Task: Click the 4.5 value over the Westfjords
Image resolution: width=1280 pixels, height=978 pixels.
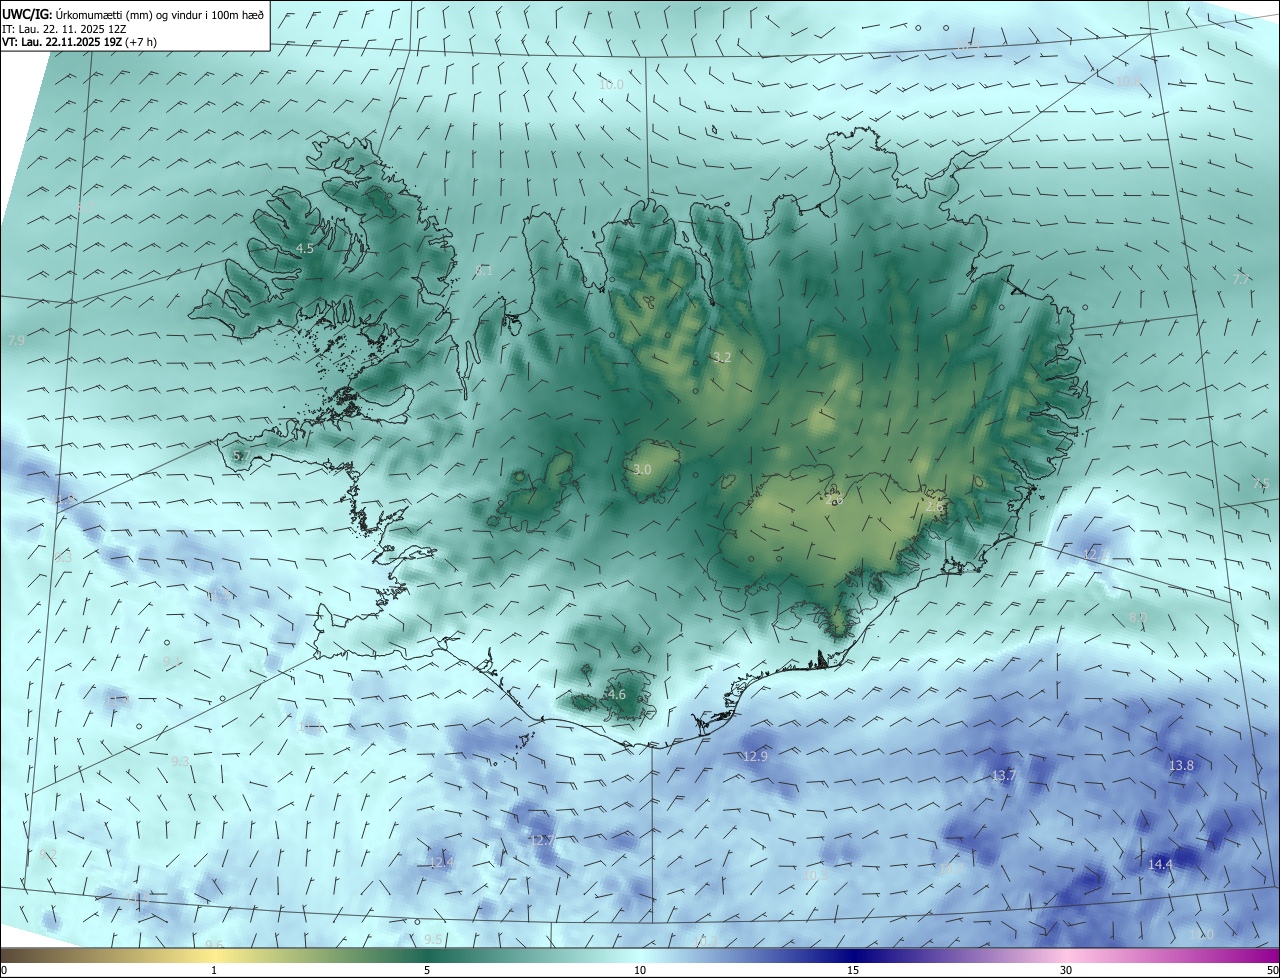Action: pyautogui.click(x=305, y=248)
